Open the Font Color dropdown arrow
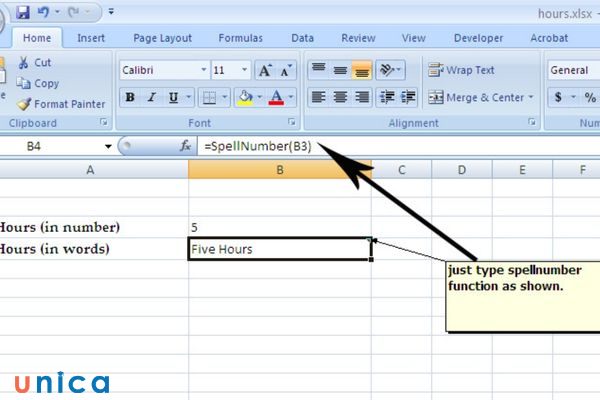Viewport: 600px width, 400px height. [291, 97]
